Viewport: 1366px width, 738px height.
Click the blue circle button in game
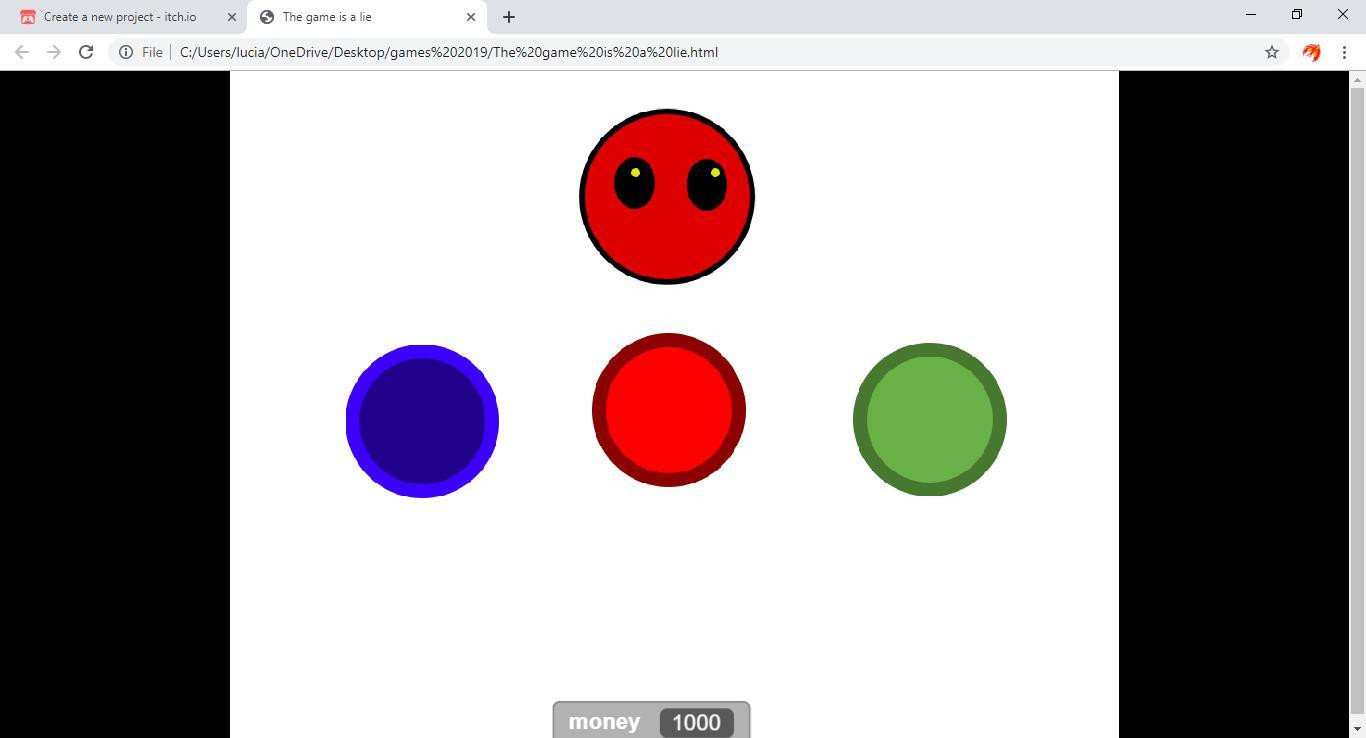coord(422,421)
